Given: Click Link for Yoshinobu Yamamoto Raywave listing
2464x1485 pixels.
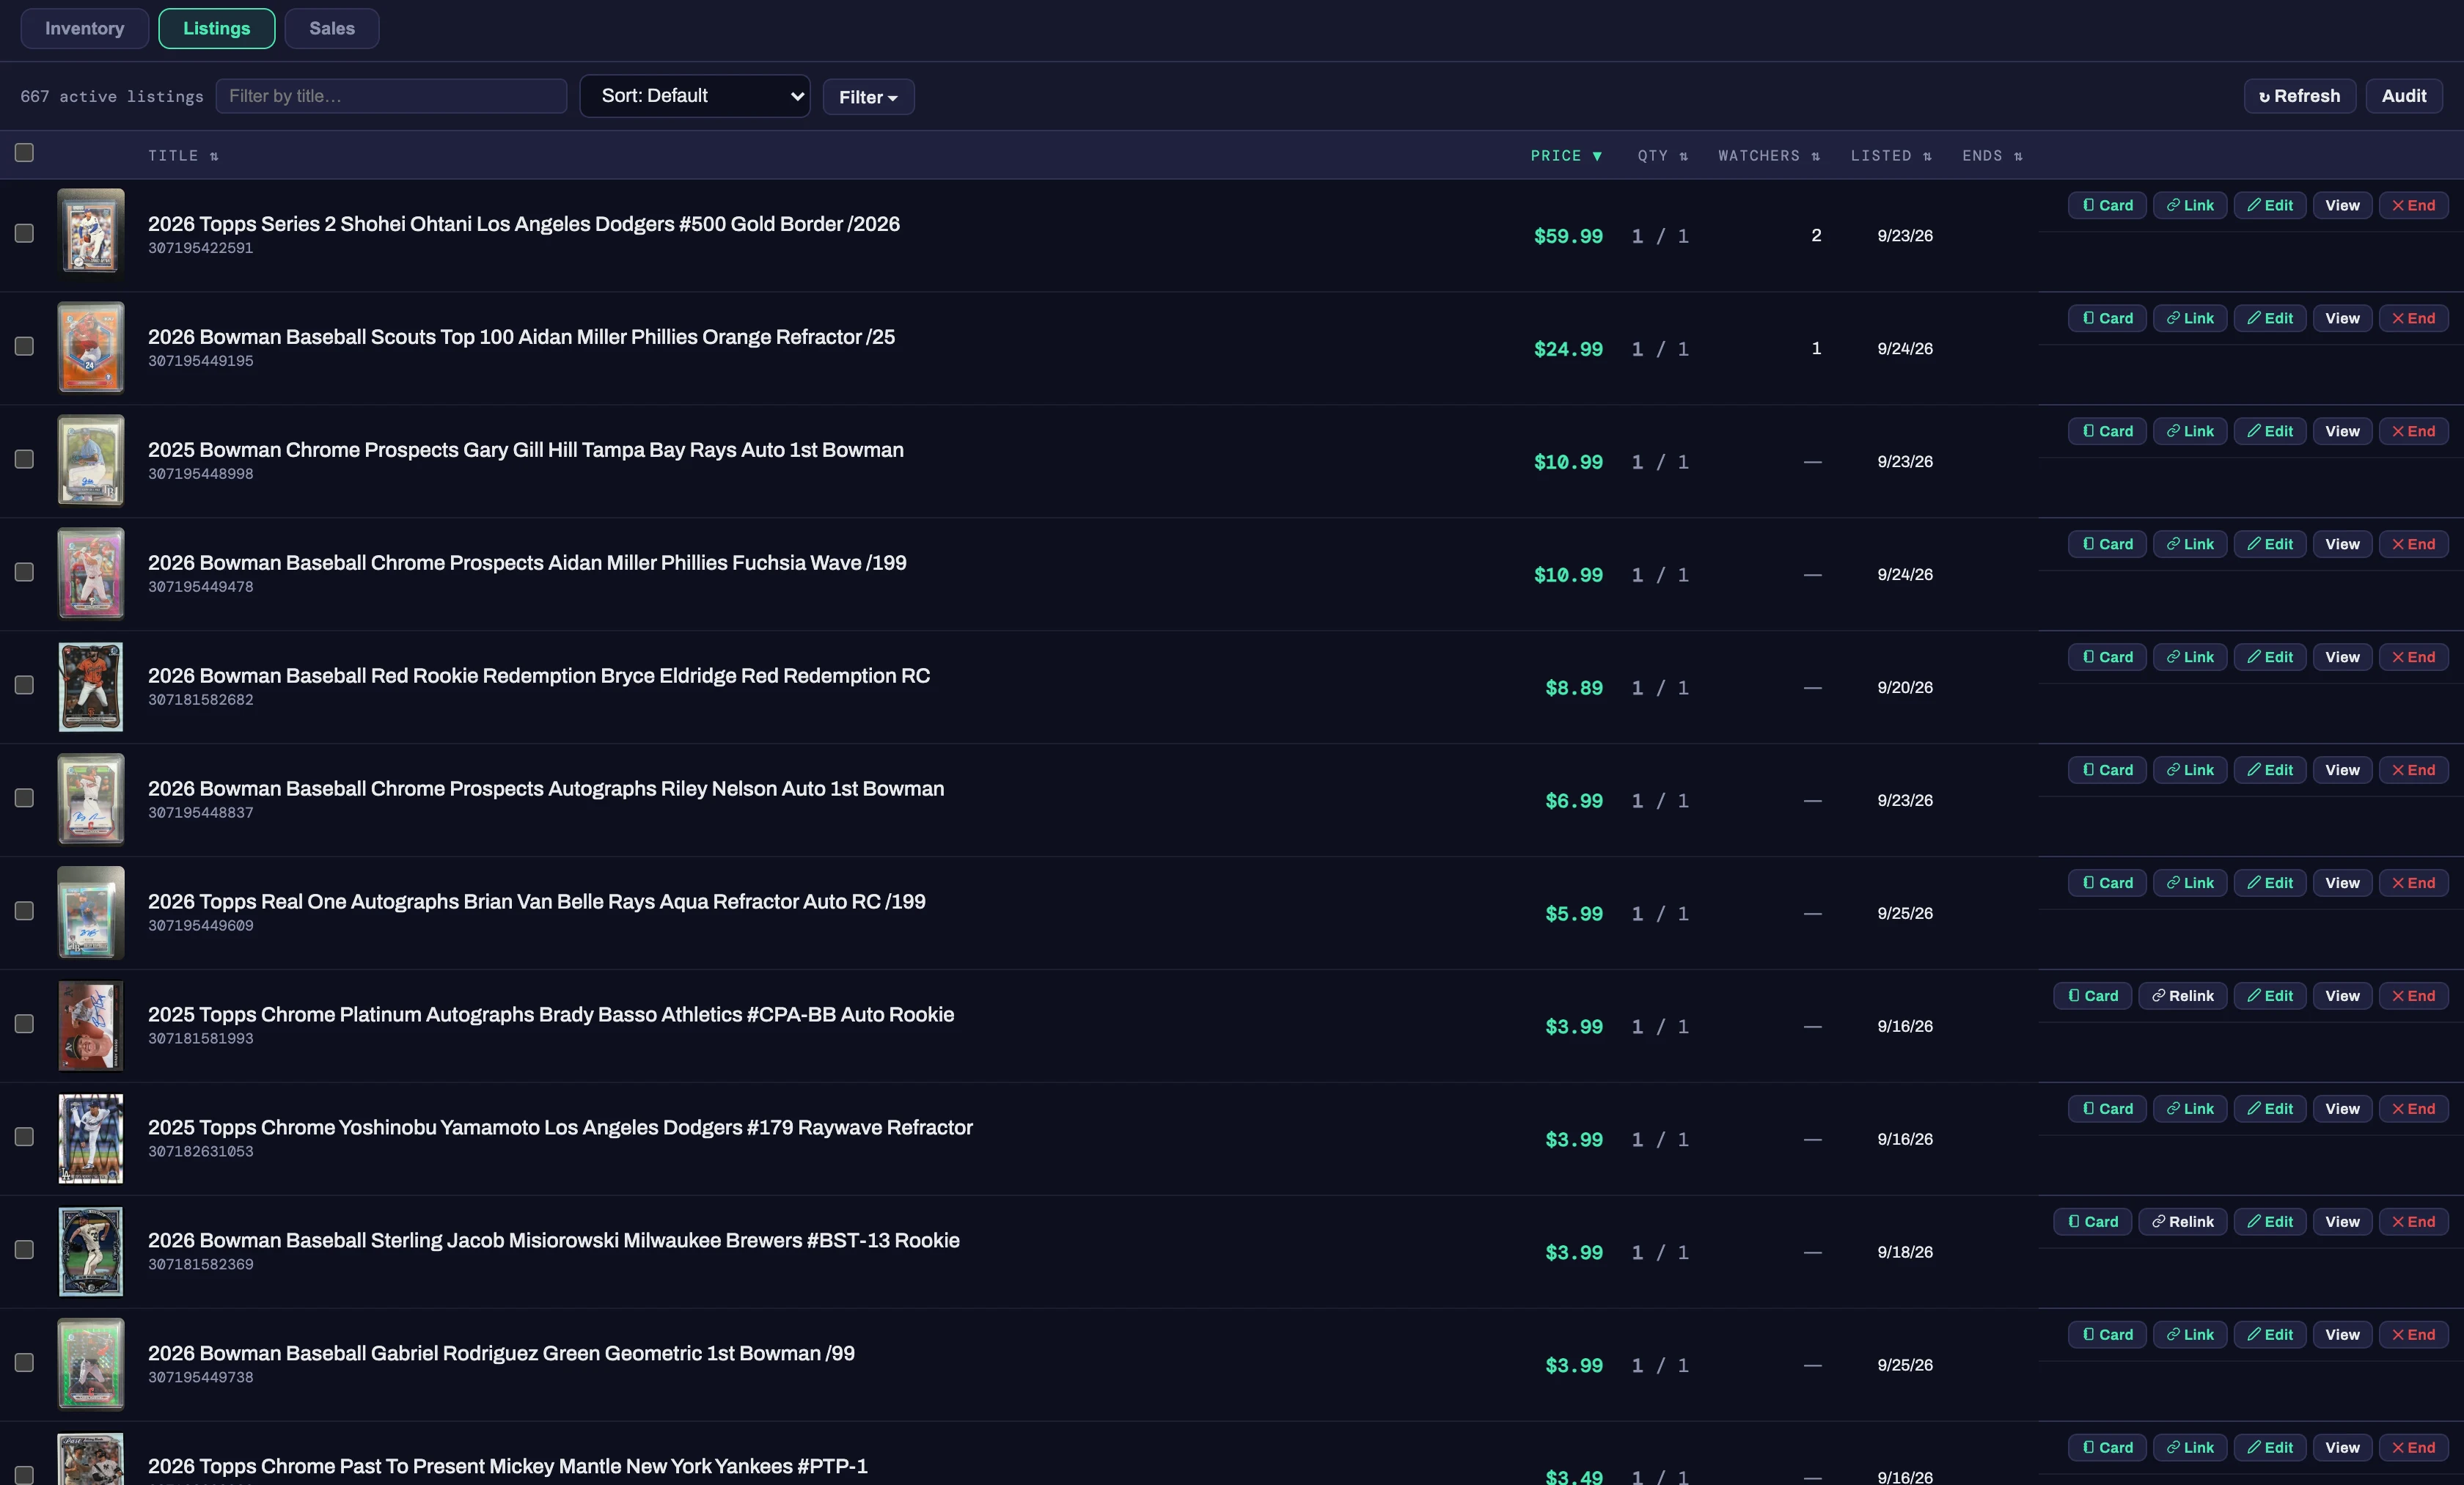Looking at the screenshot, I should tap(2189, 1109).
